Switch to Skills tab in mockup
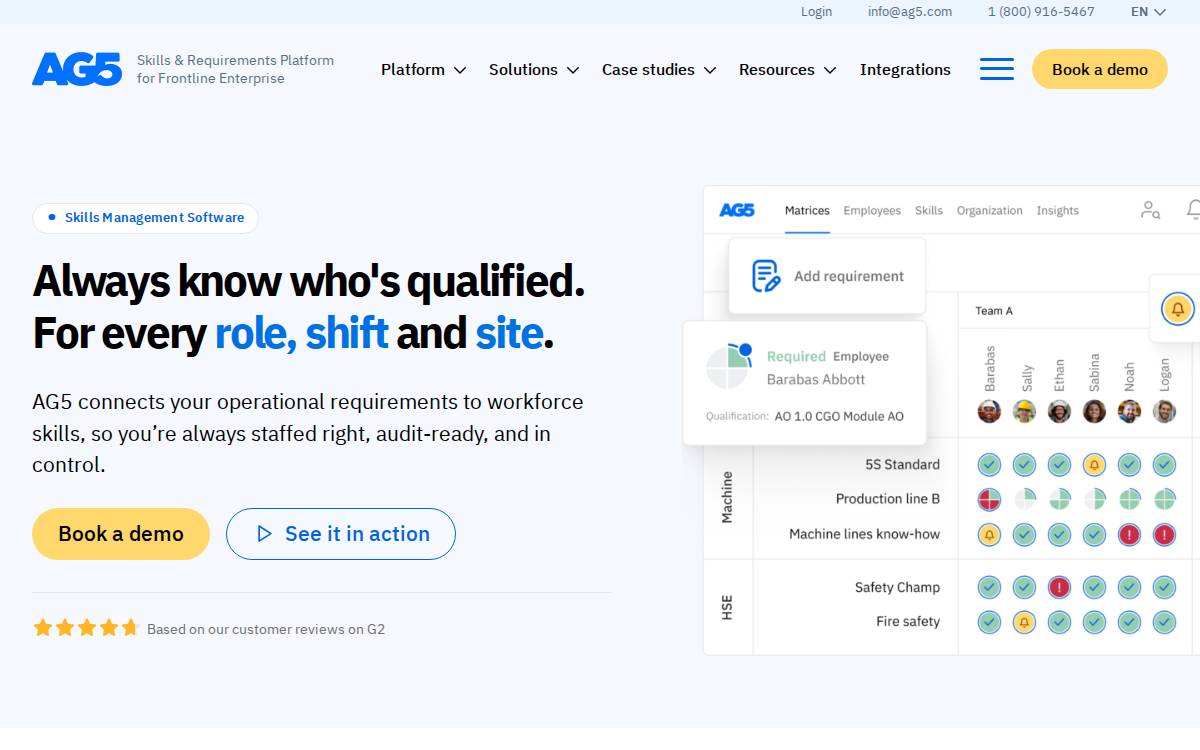The height and width of the screenshot is (750, 1200). click(x=929, y=210)
